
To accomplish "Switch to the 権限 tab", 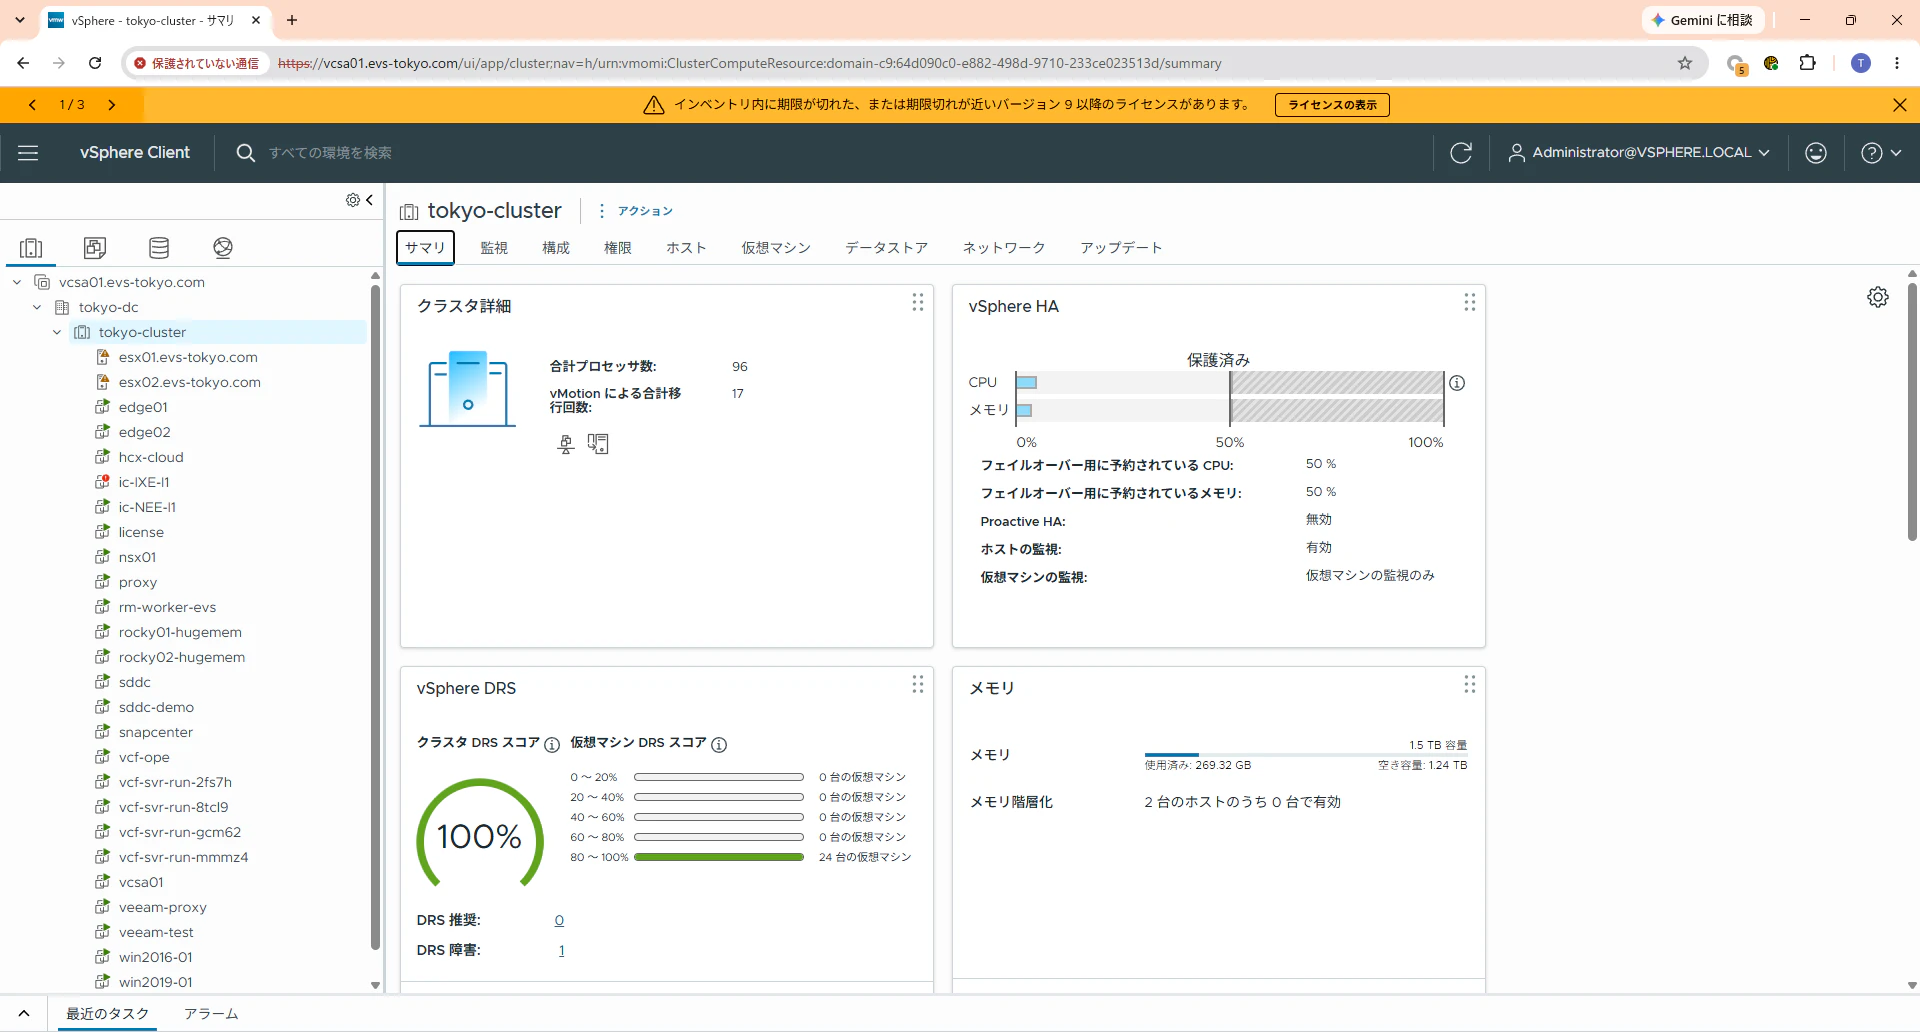I will (618, 248).
